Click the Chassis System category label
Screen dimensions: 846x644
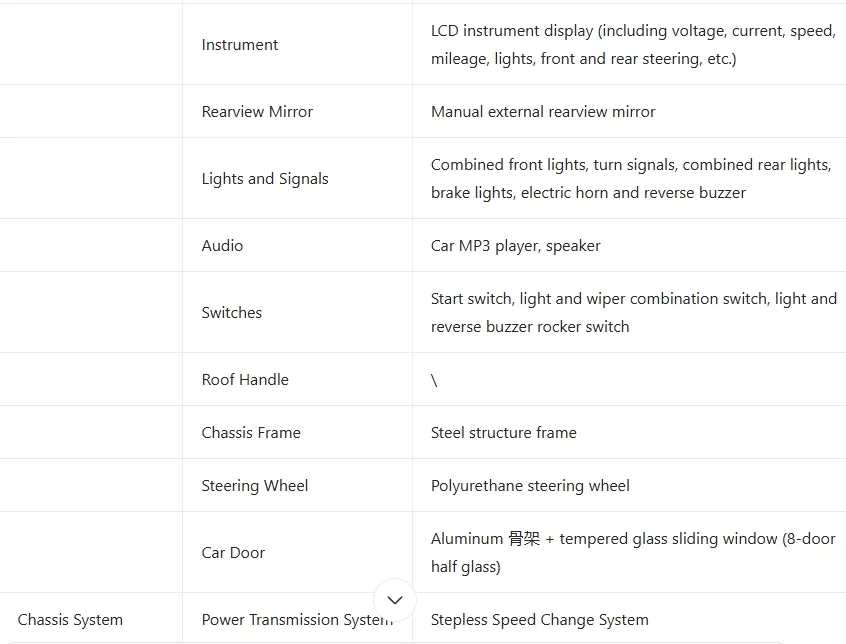(70, 619)
